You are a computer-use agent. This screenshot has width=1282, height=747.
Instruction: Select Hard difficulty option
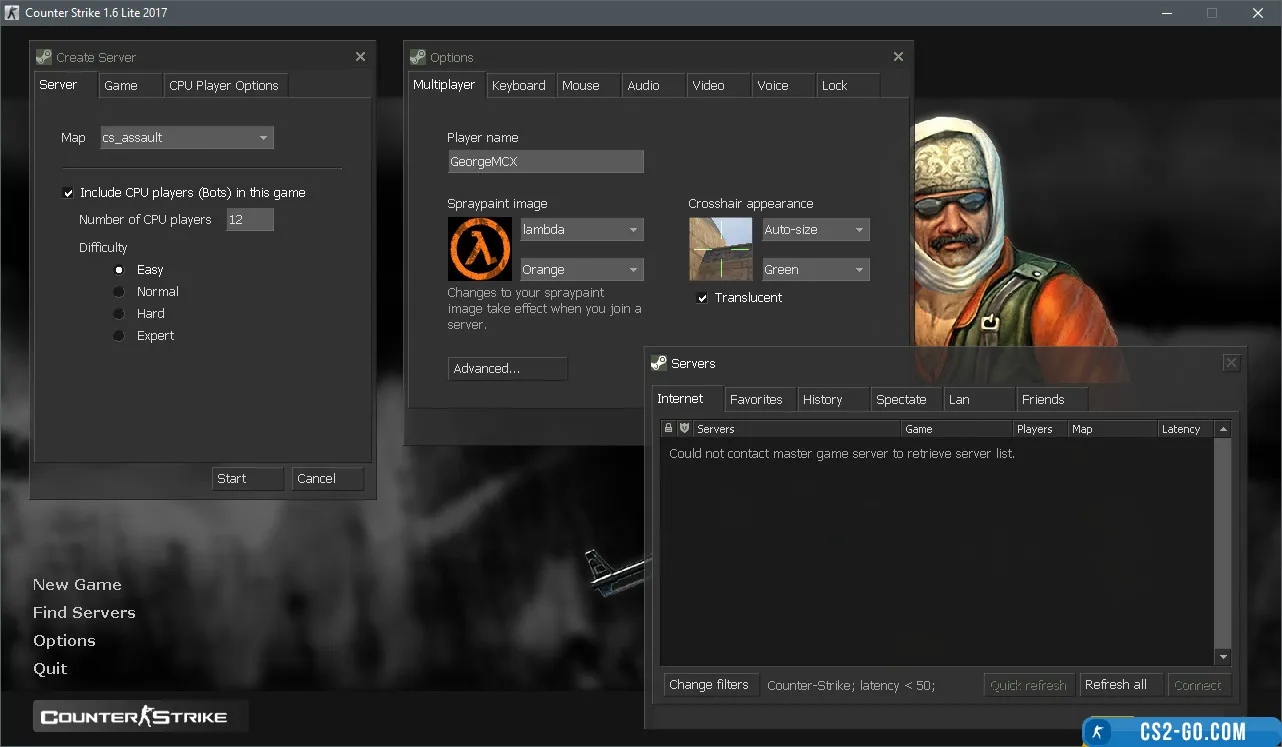[x=119, y=314]
